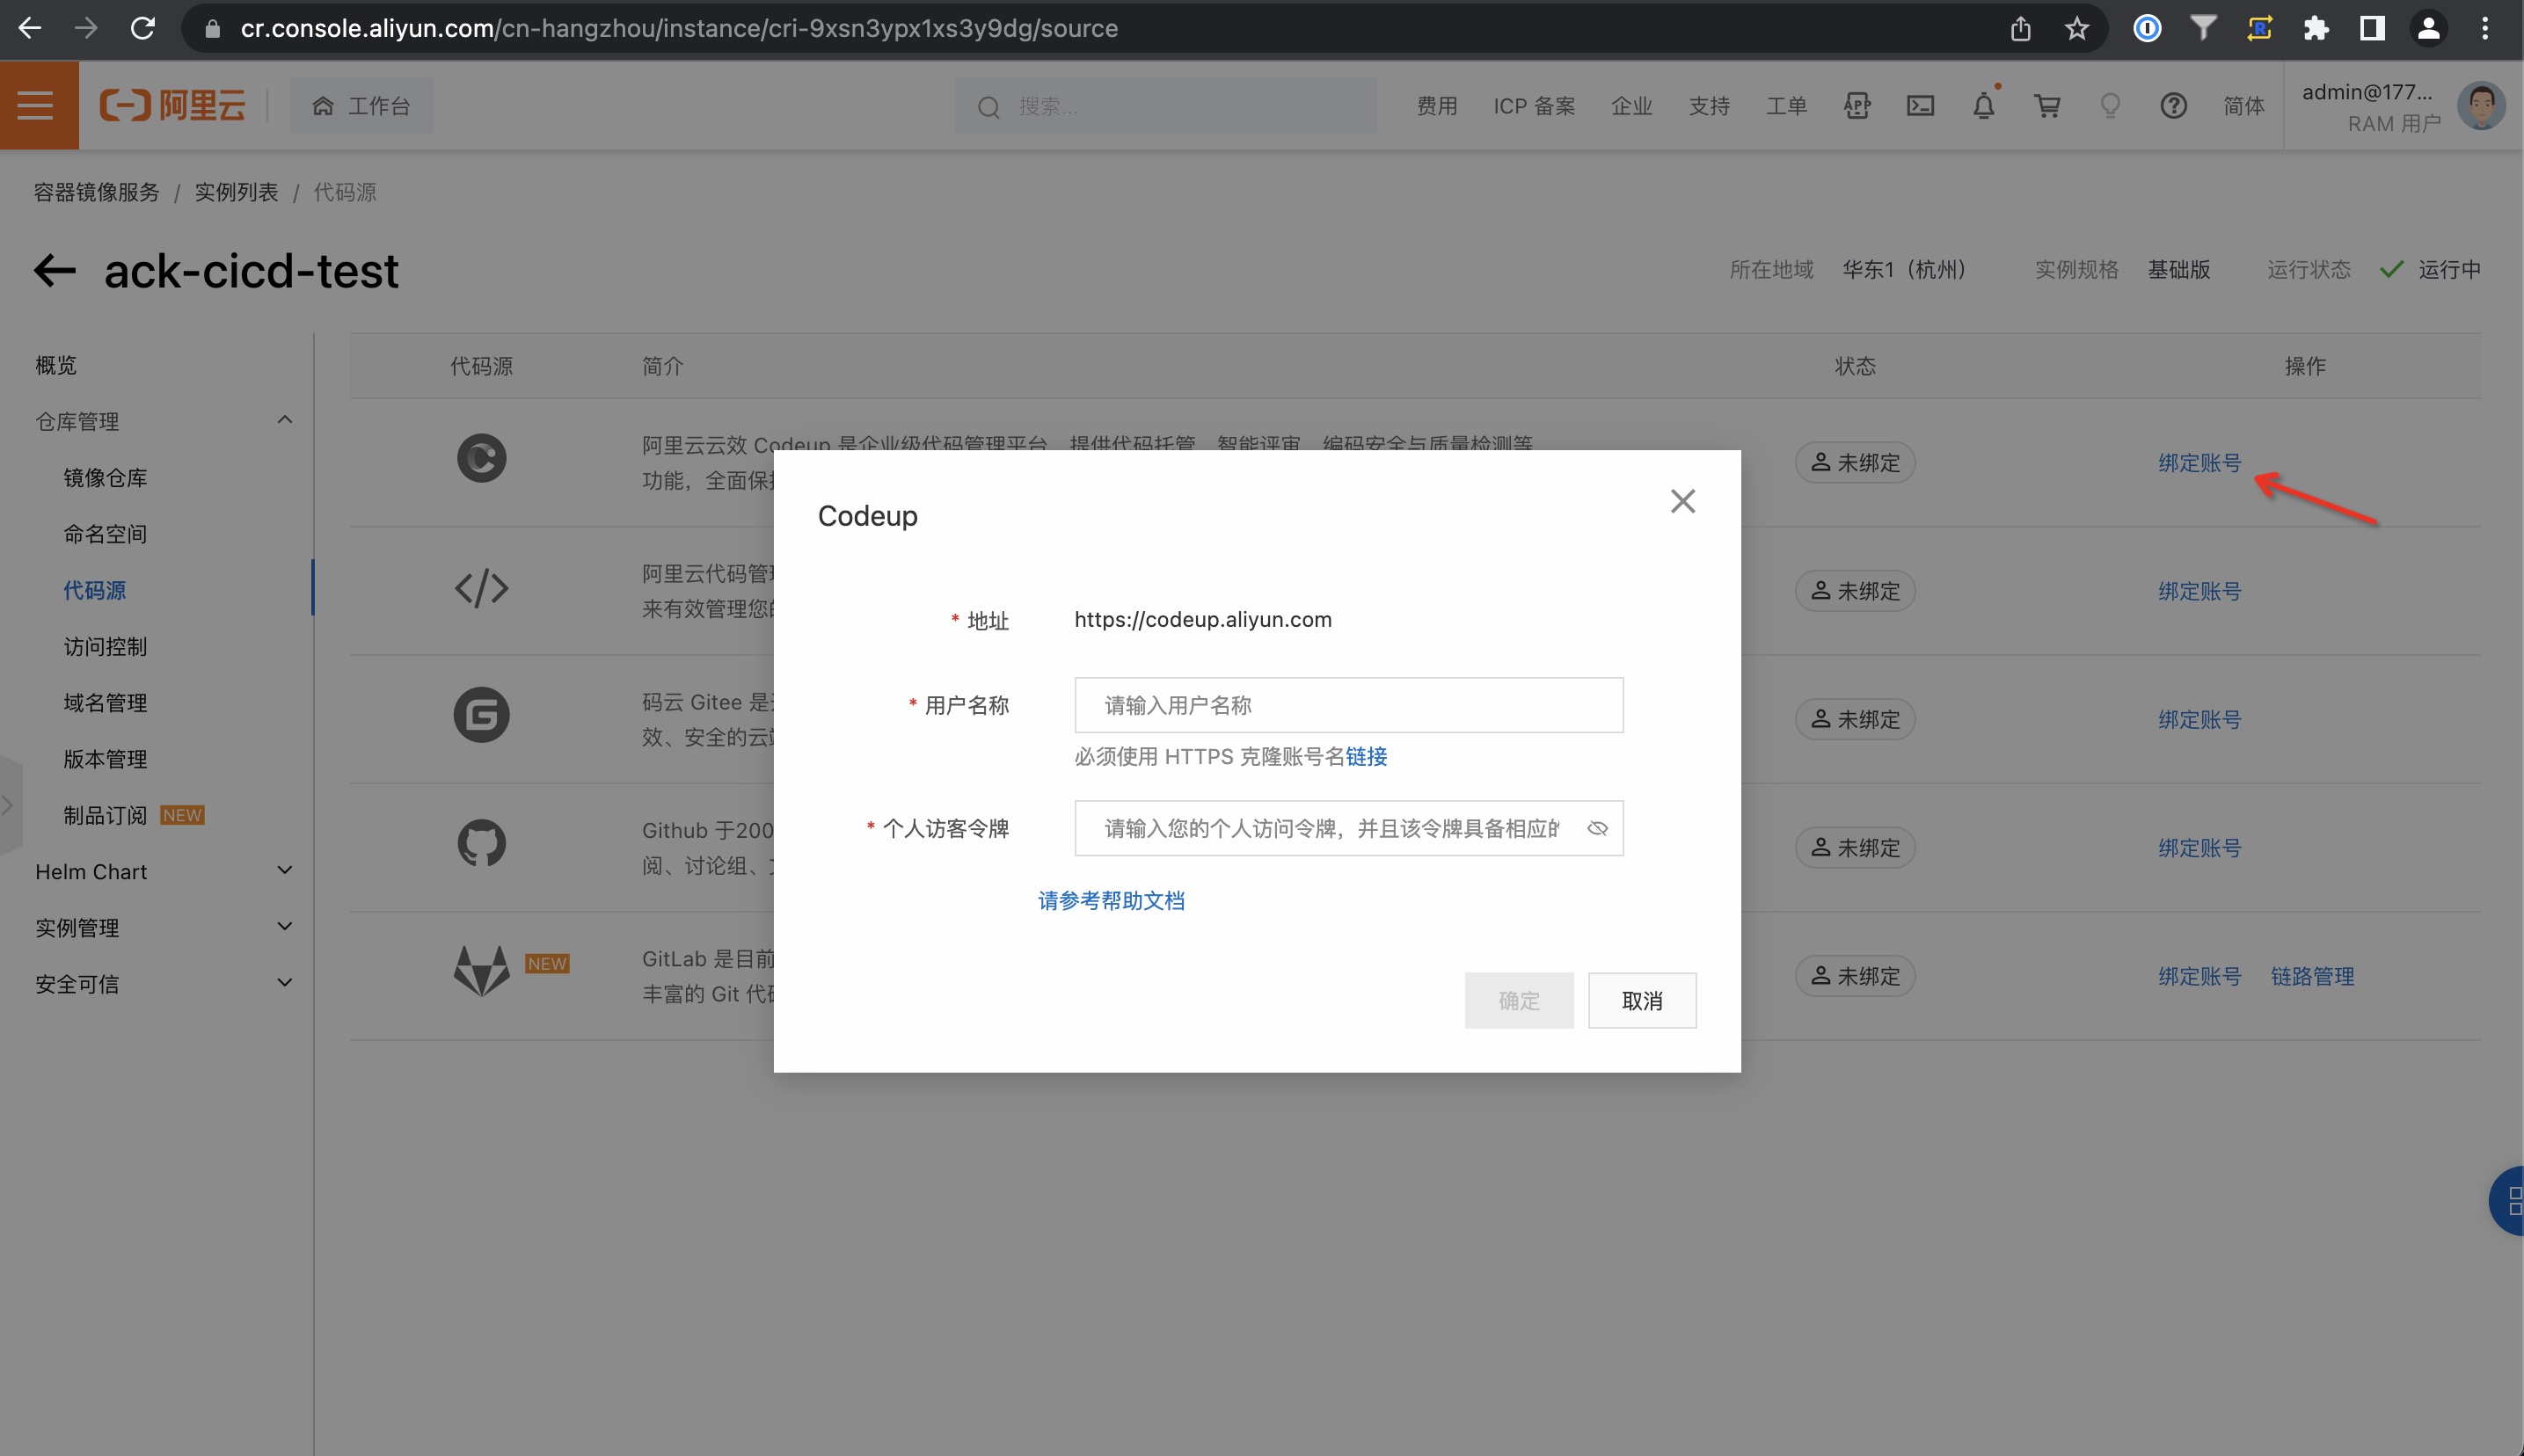
Task: Open the browser three-dot menu
Action: (x=2485, y=28)
